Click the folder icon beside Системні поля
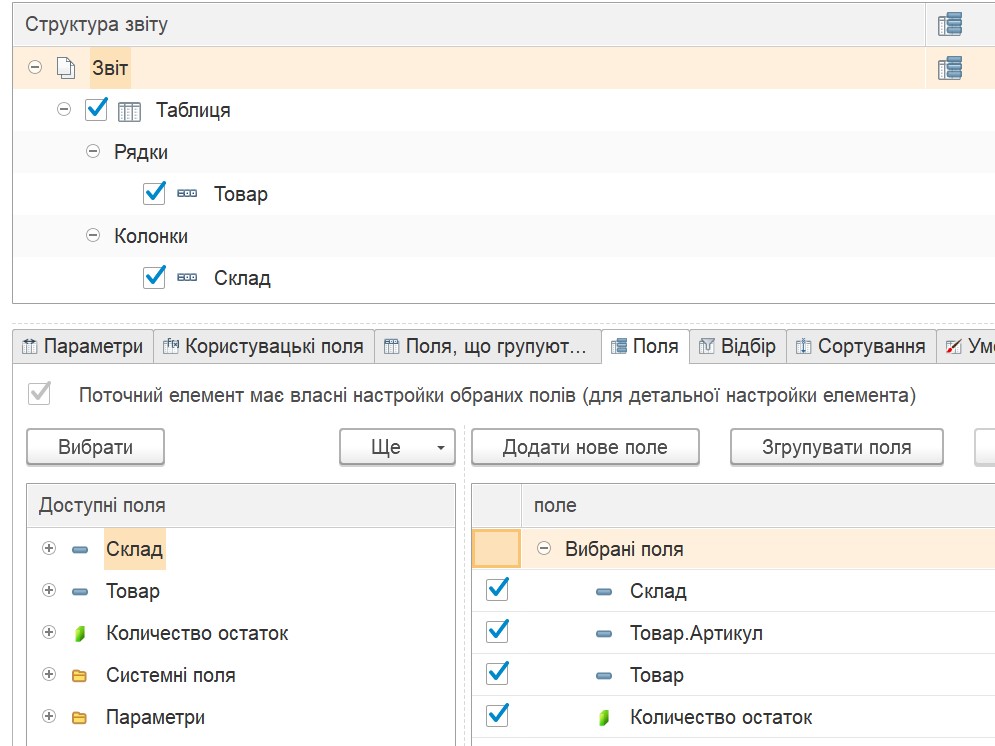 (79, 676)
